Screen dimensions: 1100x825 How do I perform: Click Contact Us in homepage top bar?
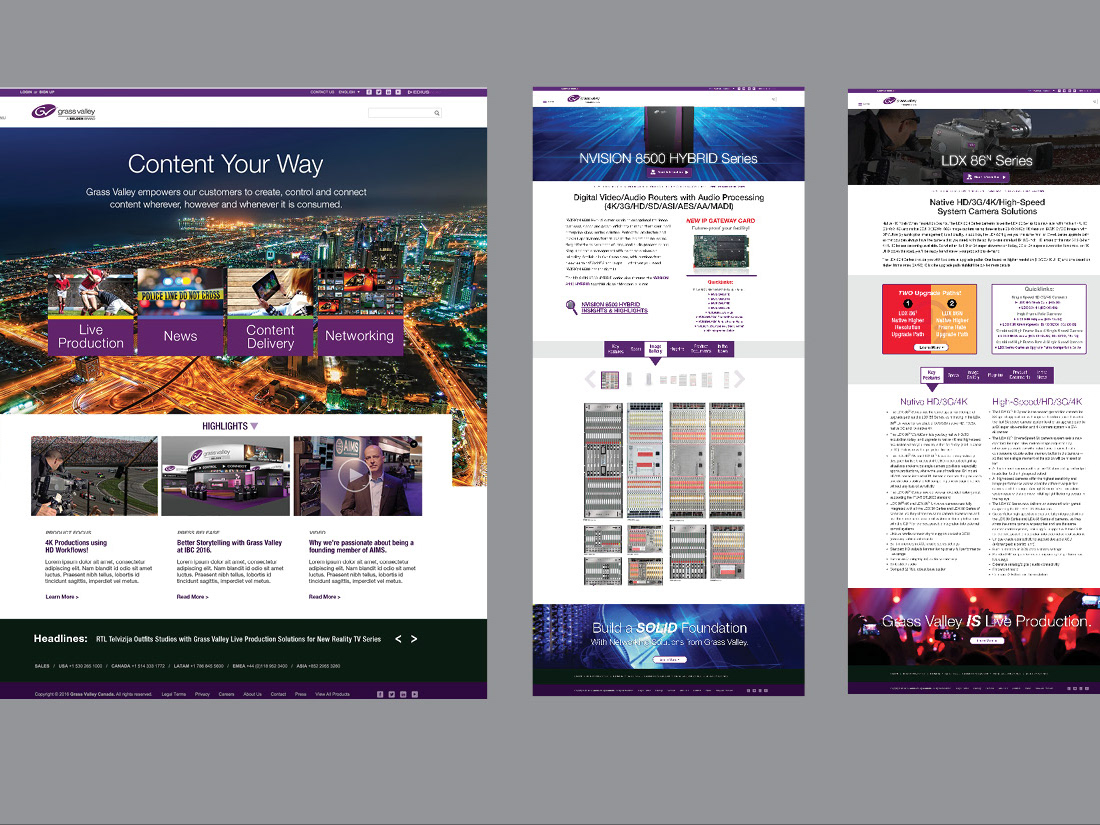click(x=322, y=92)
